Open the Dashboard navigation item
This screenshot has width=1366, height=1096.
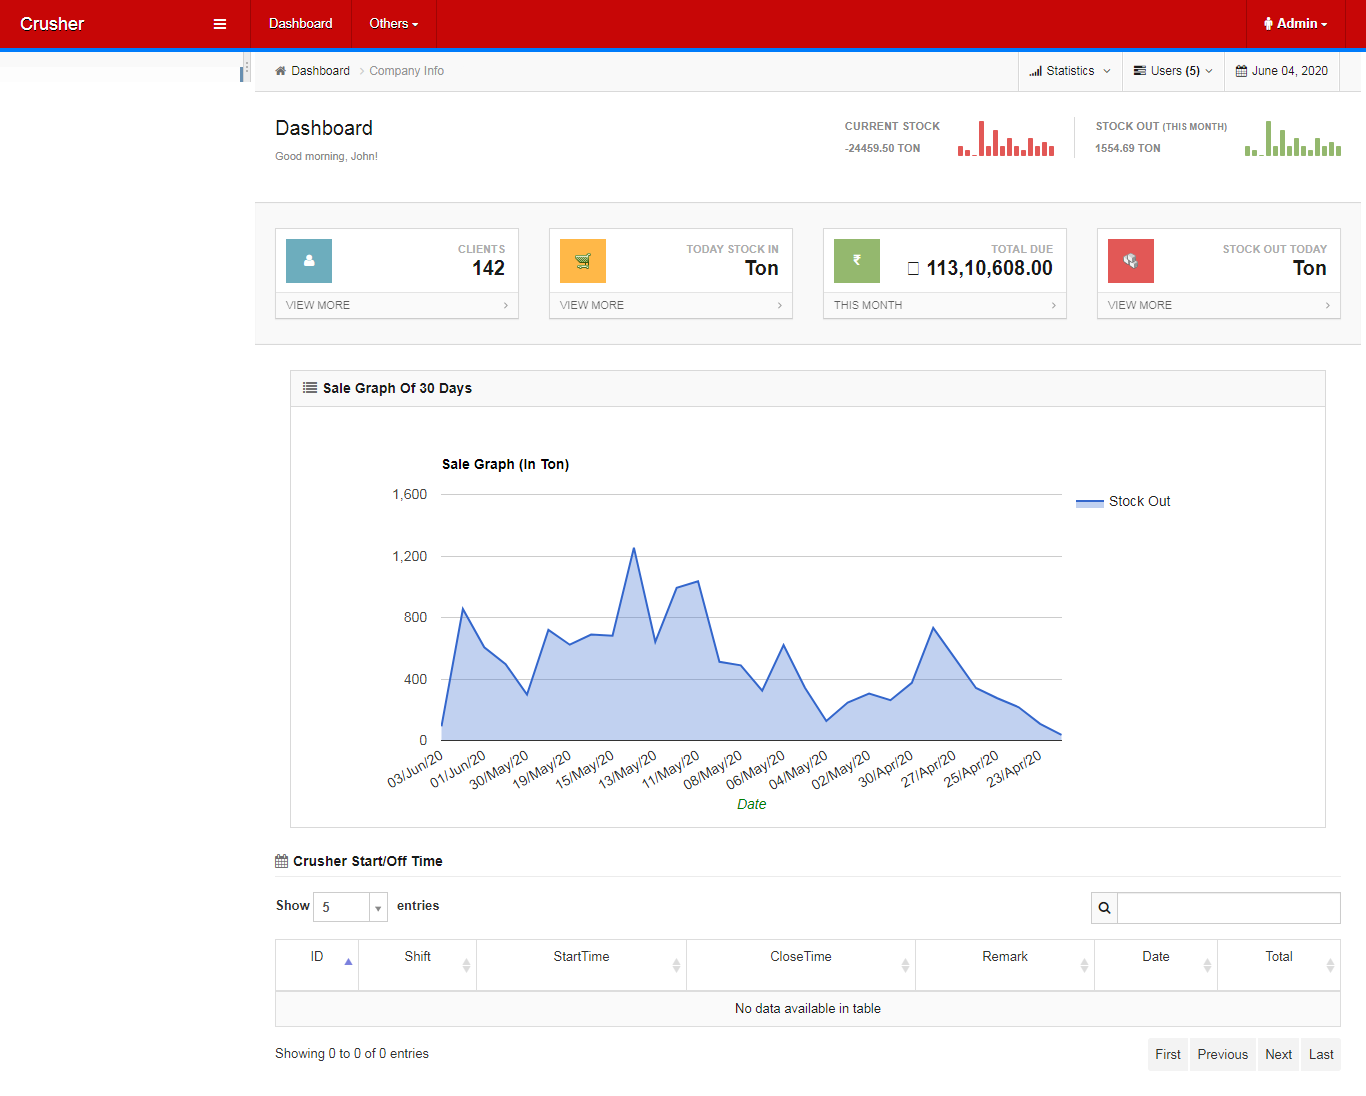tap(301, 23)
